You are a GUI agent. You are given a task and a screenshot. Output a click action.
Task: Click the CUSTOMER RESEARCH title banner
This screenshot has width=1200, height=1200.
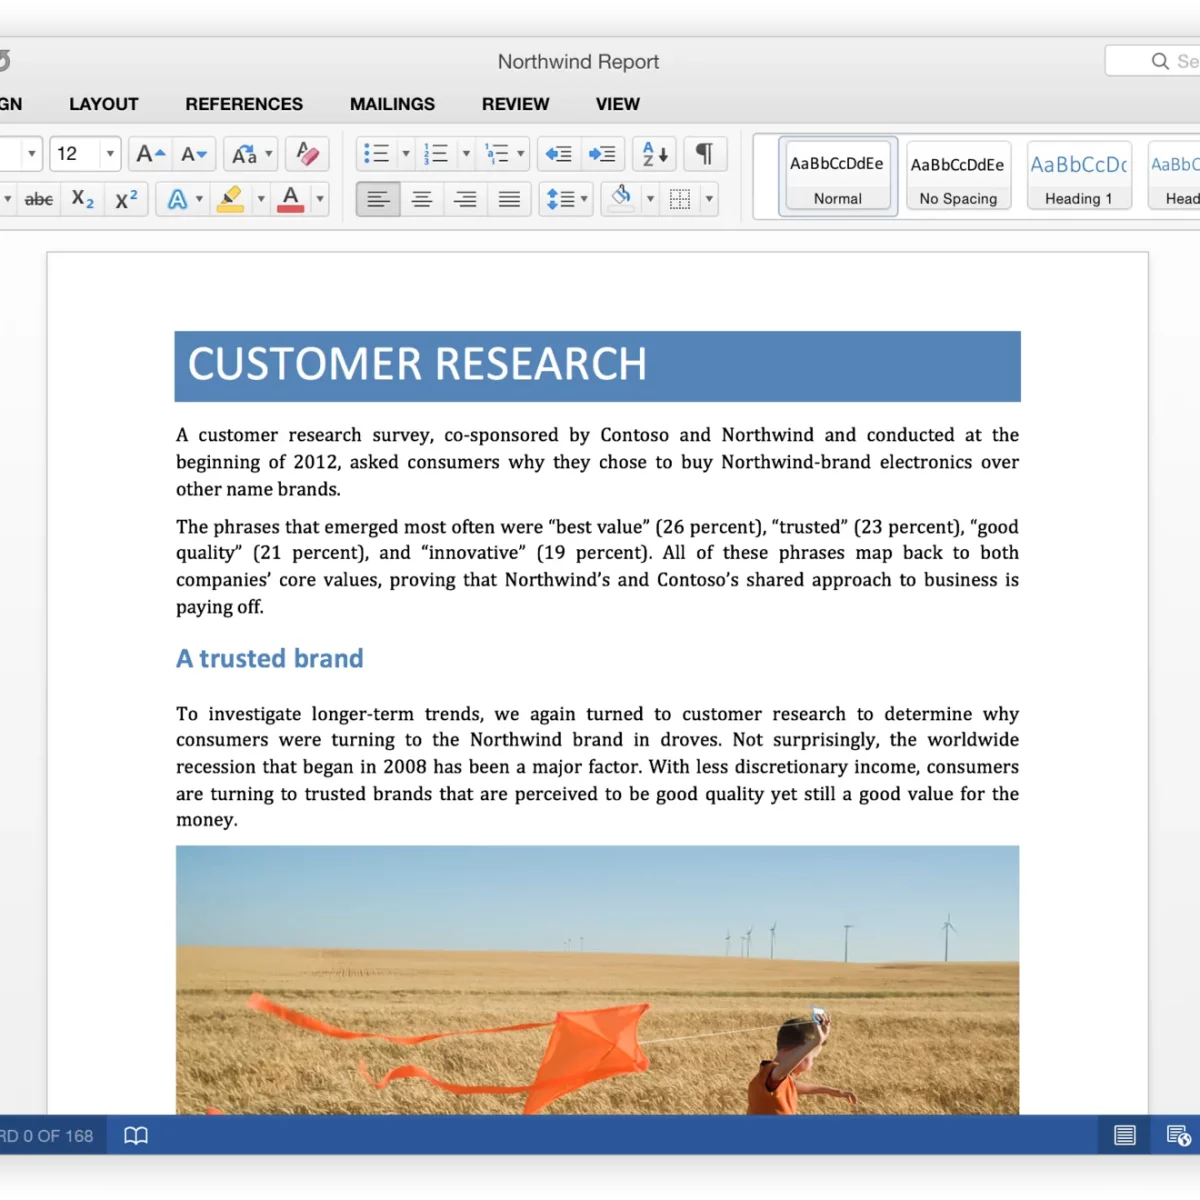tap(598, 366)
